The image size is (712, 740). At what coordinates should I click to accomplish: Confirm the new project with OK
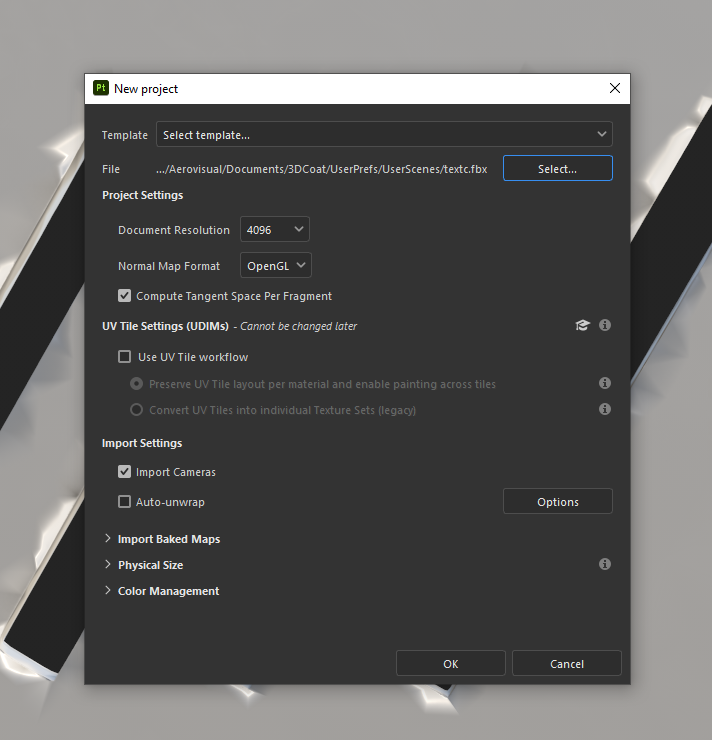click(x=450, y=664)
